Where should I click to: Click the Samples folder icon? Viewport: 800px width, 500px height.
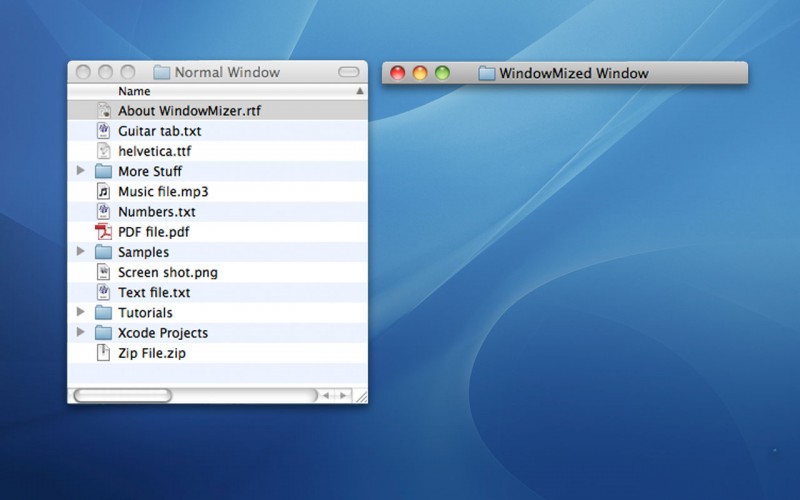(x=104, y=252)
